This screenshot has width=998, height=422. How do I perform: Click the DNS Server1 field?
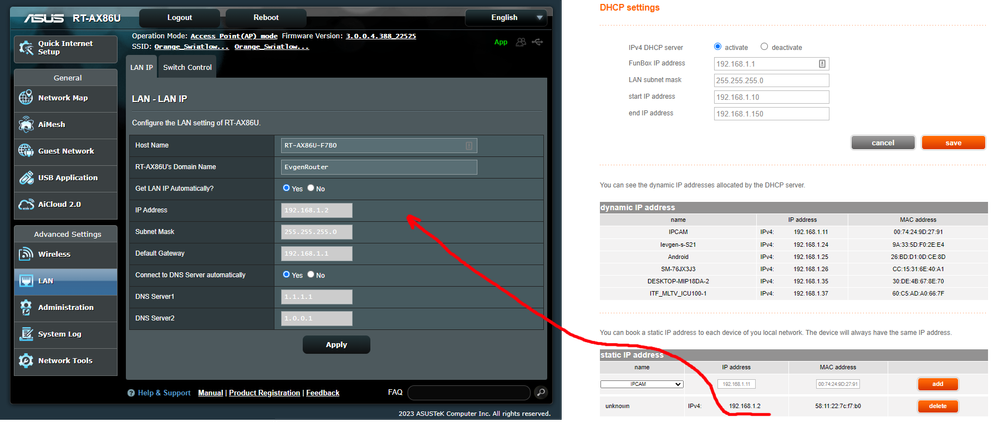click(317, 297)
